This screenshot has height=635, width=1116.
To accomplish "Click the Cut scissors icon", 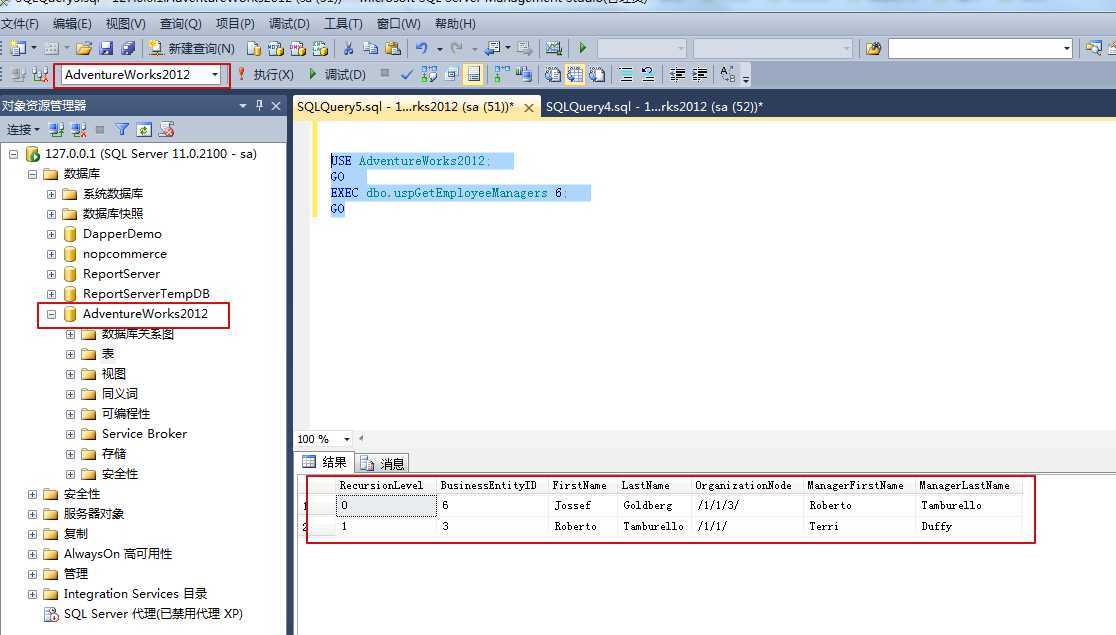I will click(x=349, y=48).
